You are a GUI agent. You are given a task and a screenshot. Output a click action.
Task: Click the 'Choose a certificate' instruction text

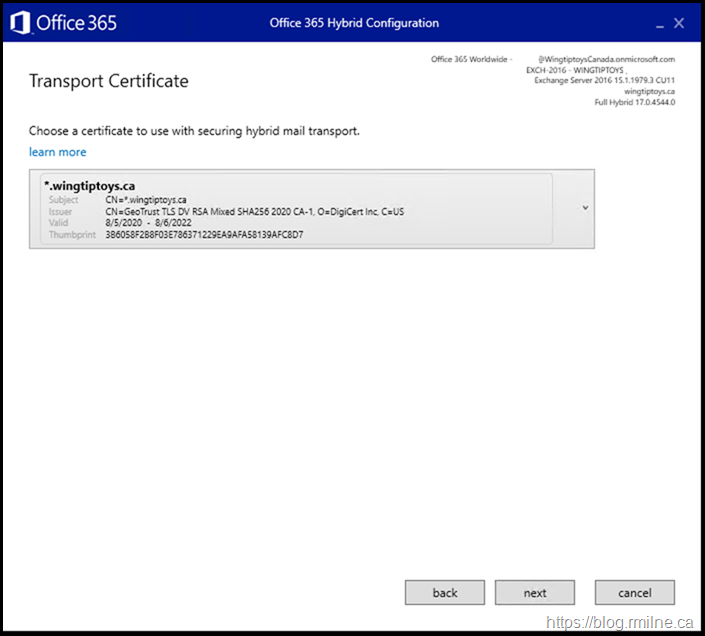pos(194,131)
